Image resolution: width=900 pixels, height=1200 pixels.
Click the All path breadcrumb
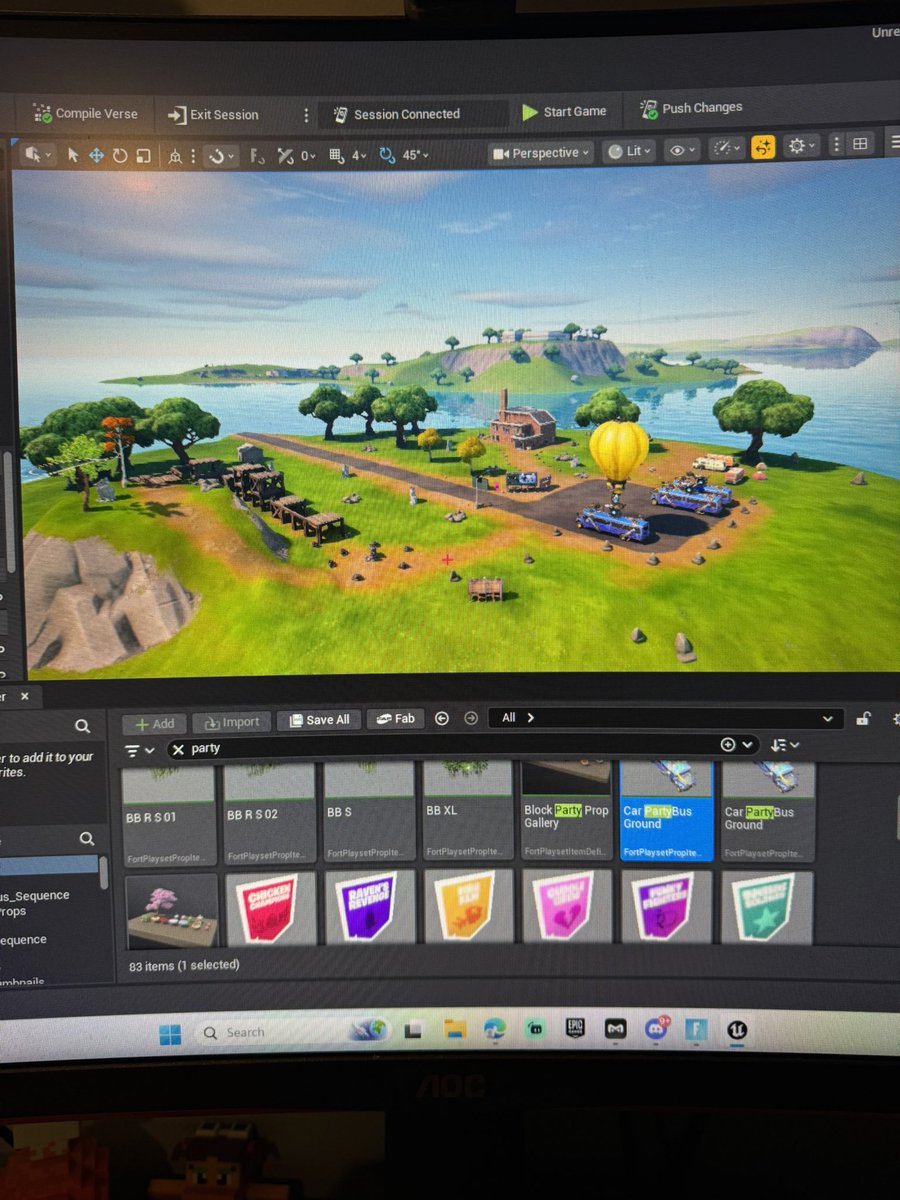click(509, 717)
